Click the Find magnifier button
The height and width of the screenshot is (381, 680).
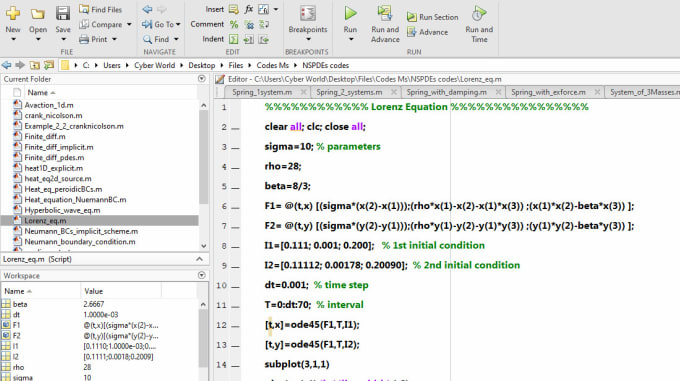156,39
